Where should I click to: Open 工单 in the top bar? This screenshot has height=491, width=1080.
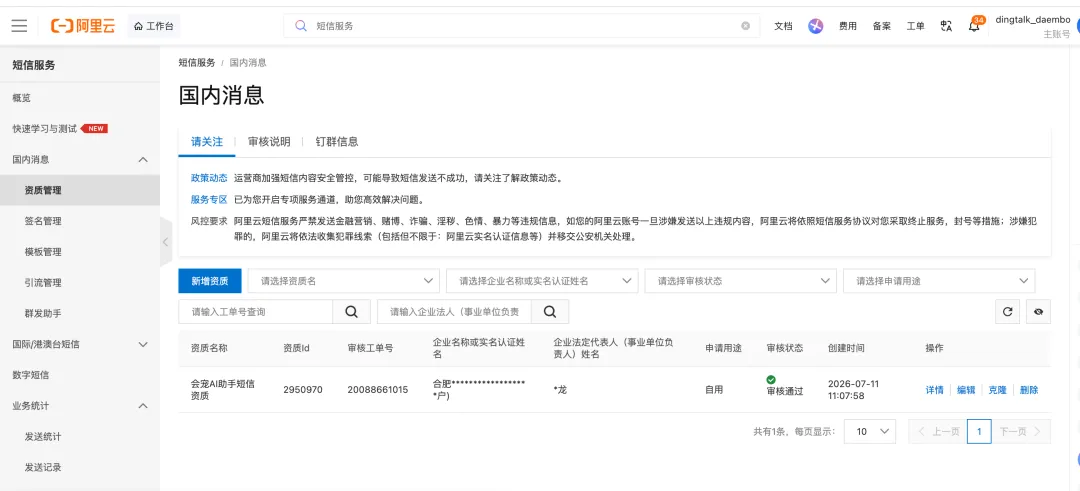[915, 26]
